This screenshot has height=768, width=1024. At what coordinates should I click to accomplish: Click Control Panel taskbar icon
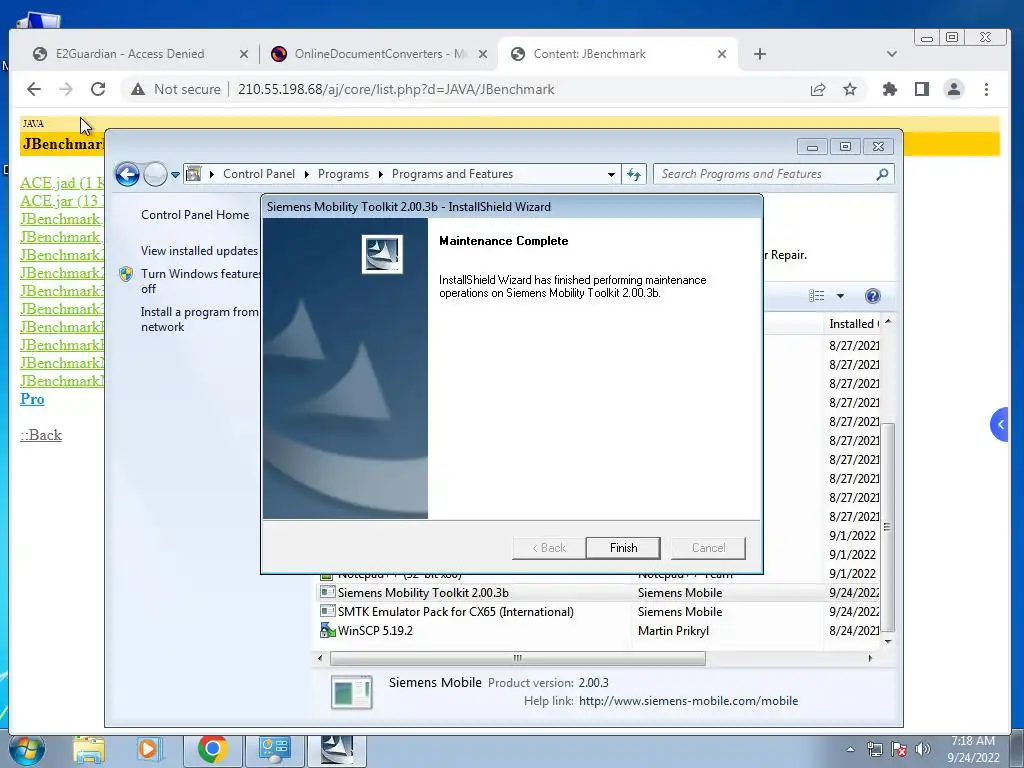click(274, 750)
